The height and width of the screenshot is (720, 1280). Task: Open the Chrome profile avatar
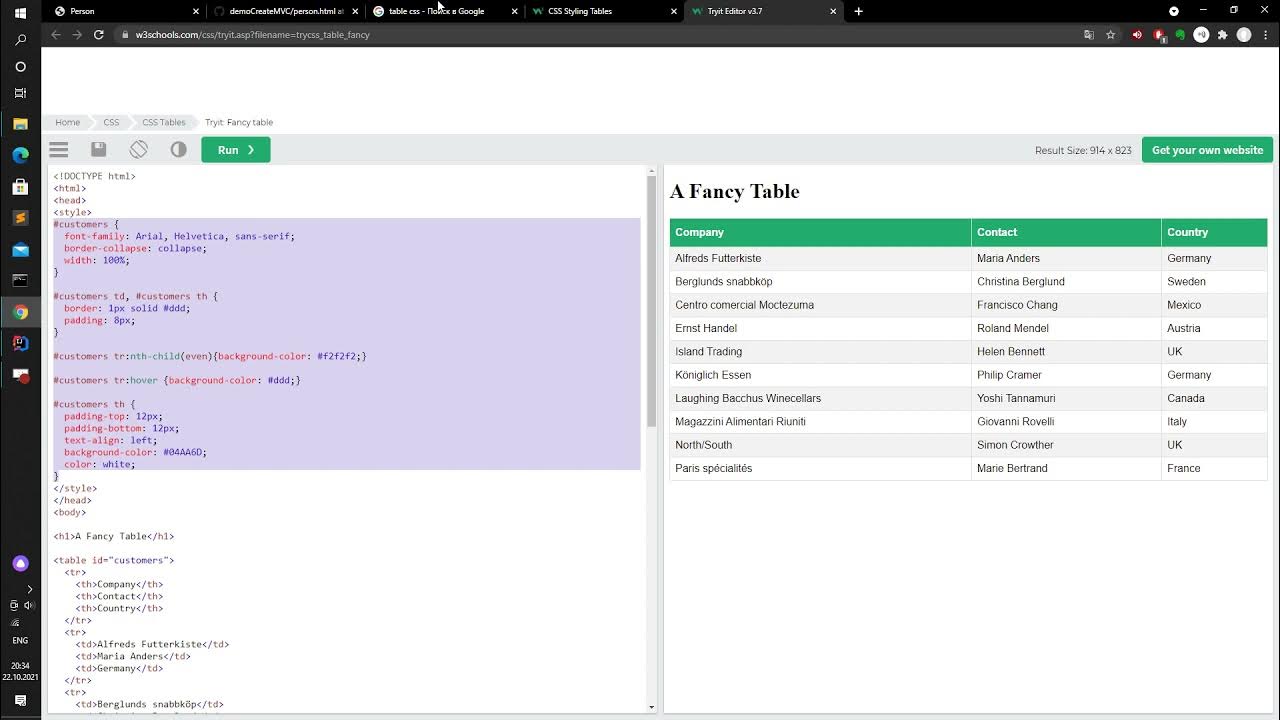(1244, 35)
